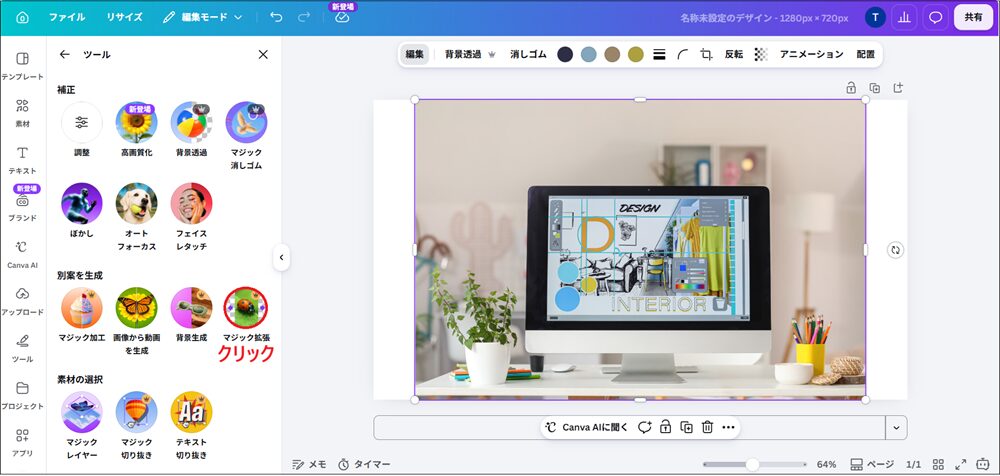Open the comments speech bubble icon
The image size is (1000, 476).
[935, 17]
